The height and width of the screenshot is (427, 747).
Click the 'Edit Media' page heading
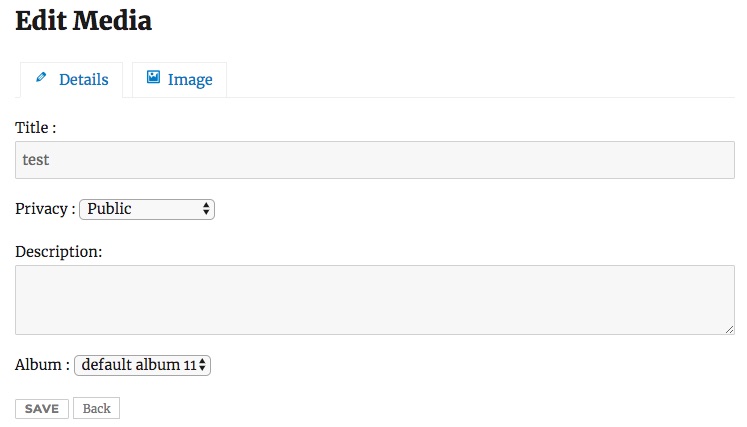(x=84, y=20)
